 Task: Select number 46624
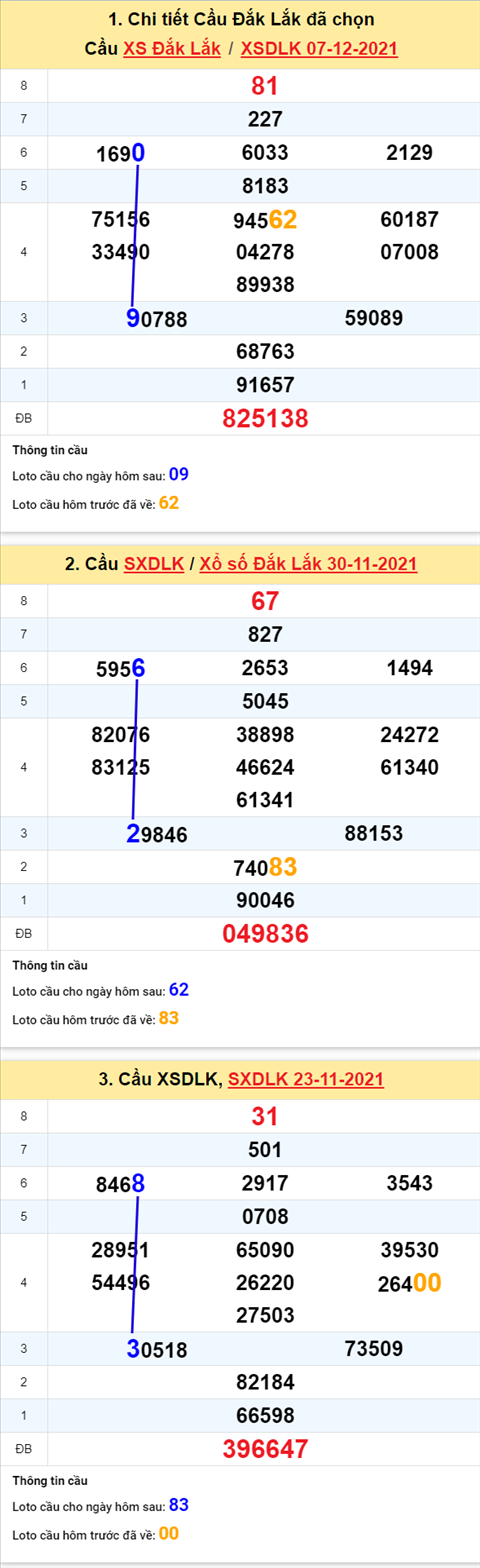tap(265, 767)
